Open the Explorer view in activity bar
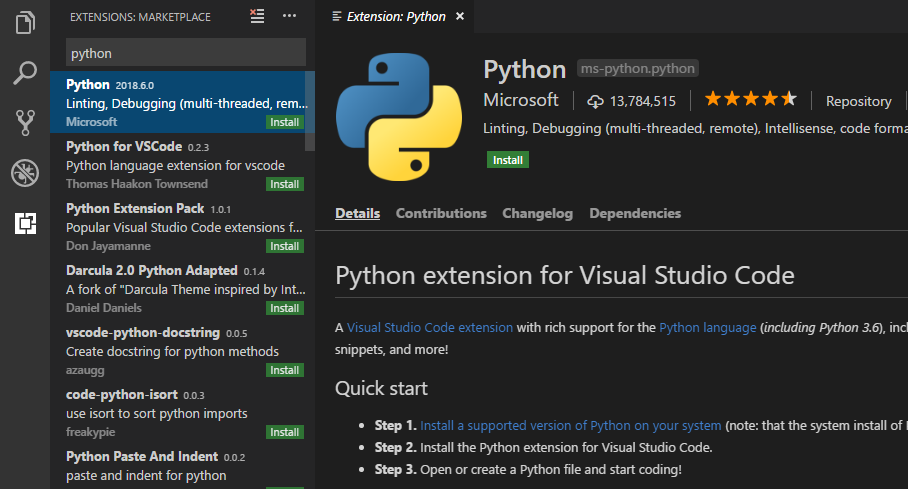The image size is (908, 489). click(25, 23)
